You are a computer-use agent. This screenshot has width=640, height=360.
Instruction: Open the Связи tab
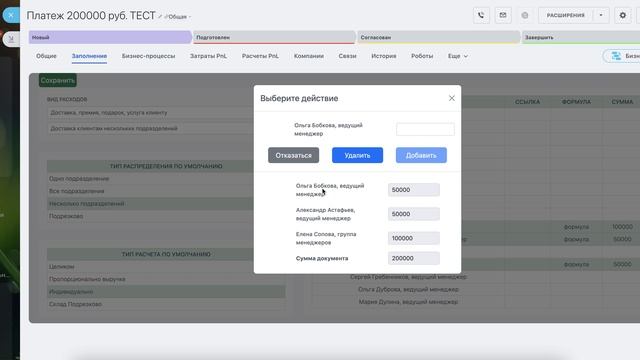(x=347, y=56)
